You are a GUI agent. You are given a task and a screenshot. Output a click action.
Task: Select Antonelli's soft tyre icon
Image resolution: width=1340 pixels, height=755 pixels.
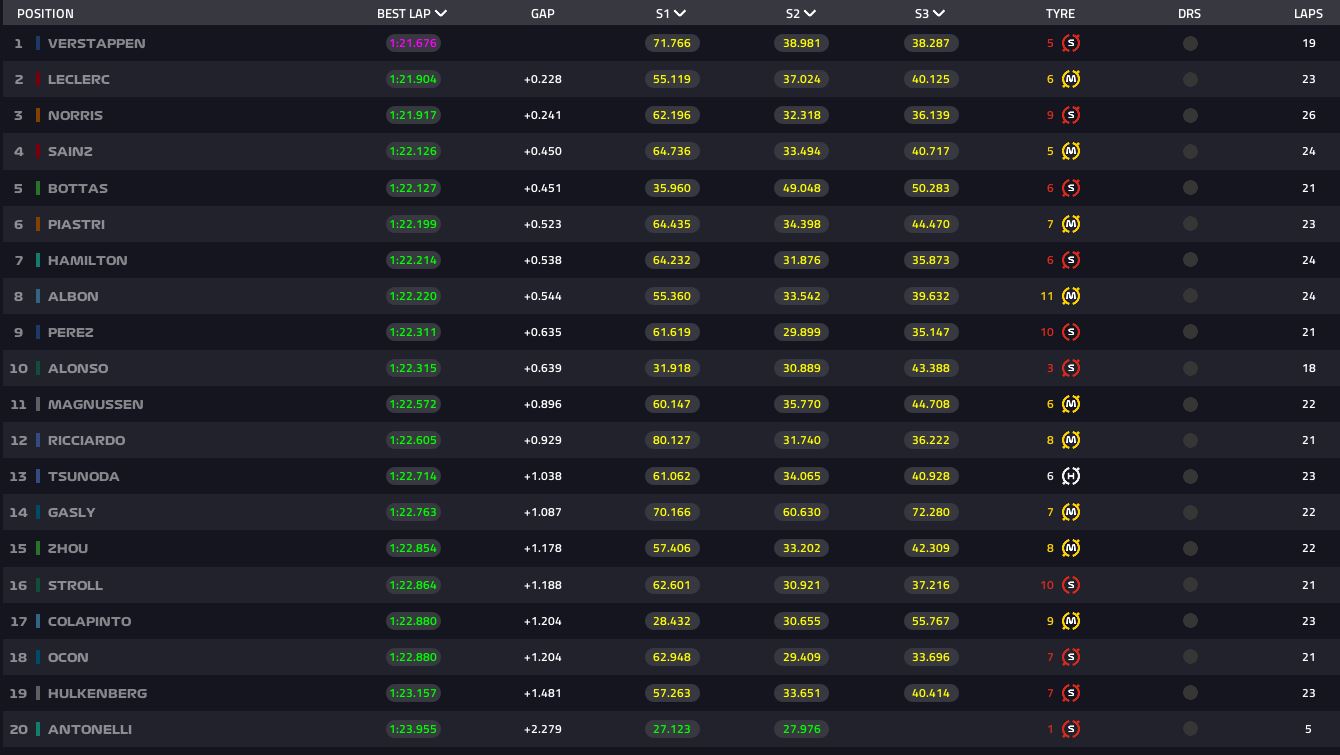[1070, 729]
